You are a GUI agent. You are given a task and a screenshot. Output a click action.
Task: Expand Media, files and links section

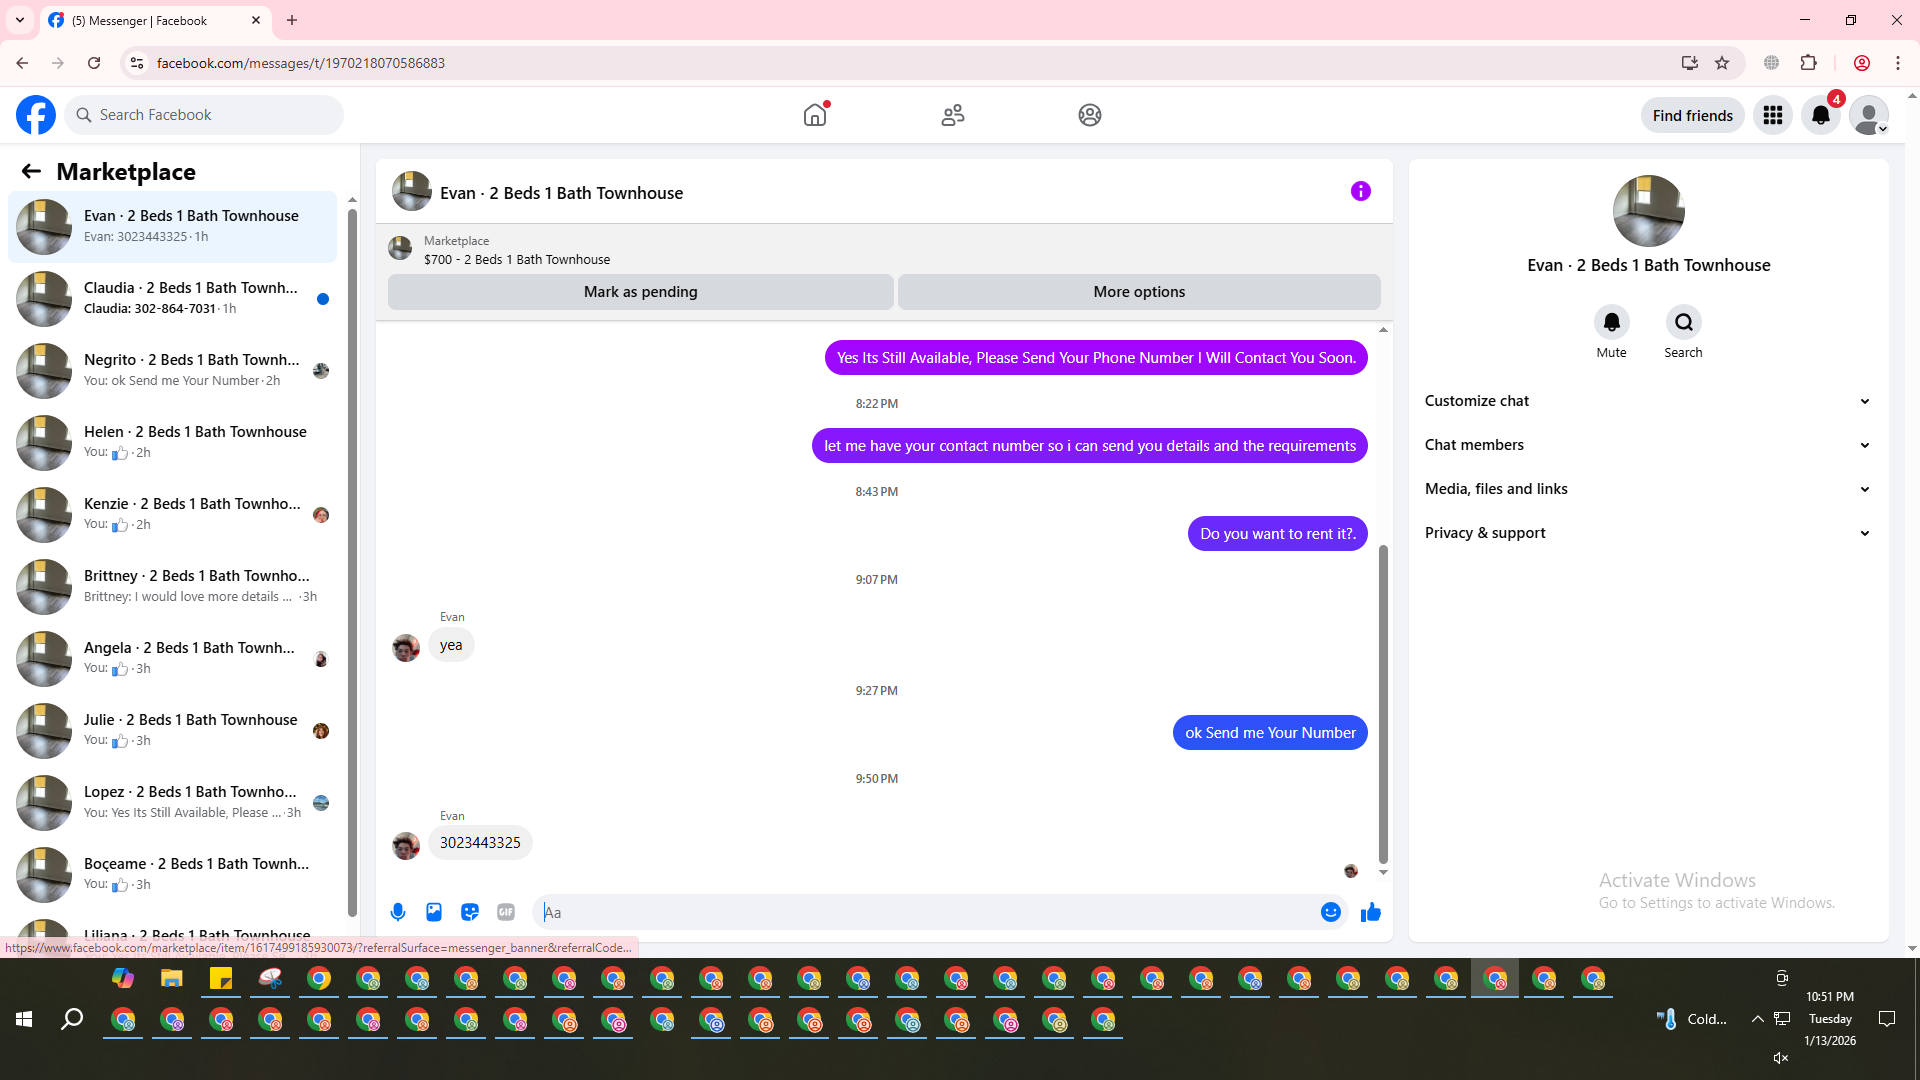(1647, 489)
